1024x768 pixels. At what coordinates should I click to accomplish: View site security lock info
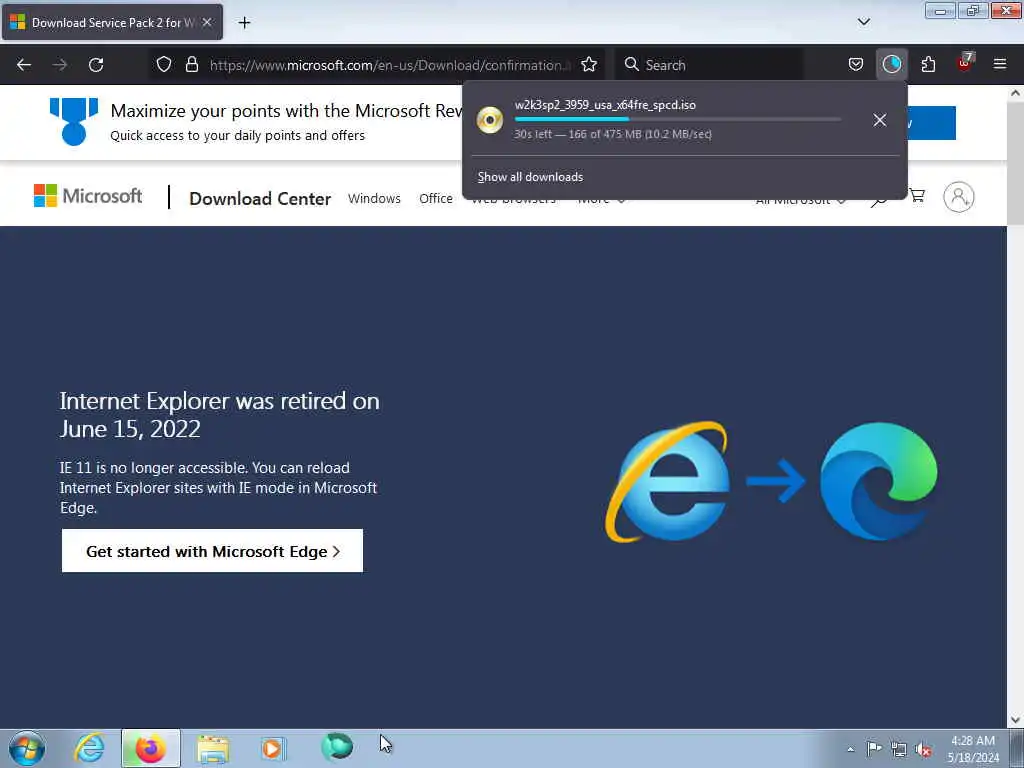(x=191, y=65)
